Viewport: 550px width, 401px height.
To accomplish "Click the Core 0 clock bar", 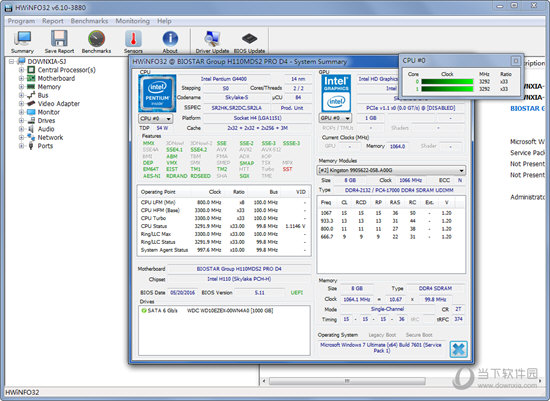I will pos(447,82).
